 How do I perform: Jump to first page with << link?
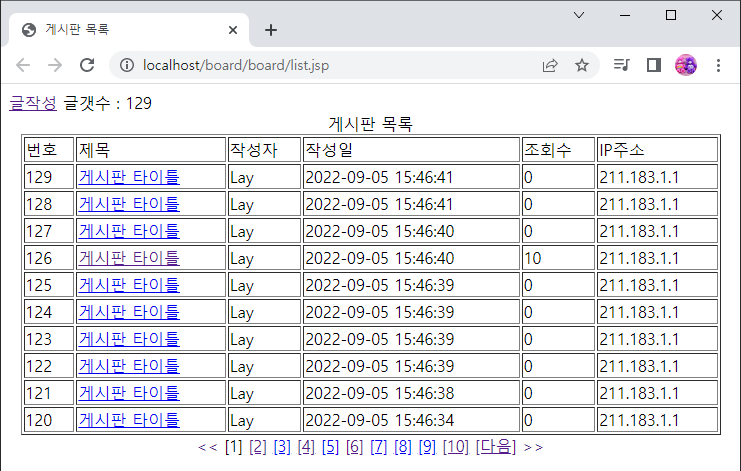tap(207, 447)
